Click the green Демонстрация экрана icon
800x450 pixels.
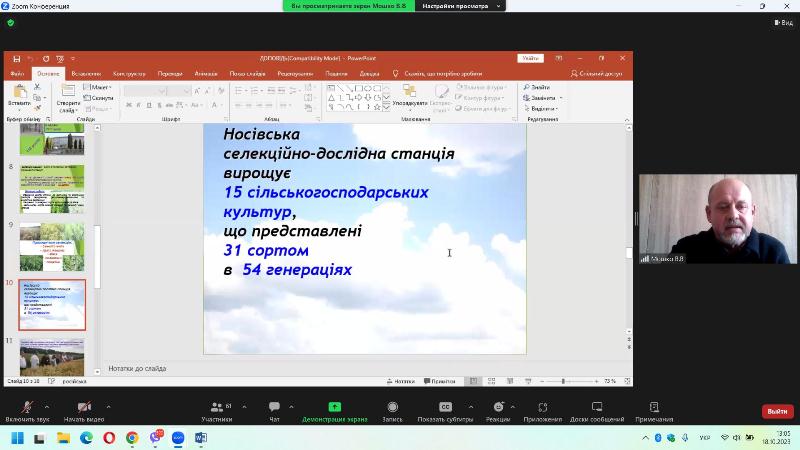click(334, 408)
